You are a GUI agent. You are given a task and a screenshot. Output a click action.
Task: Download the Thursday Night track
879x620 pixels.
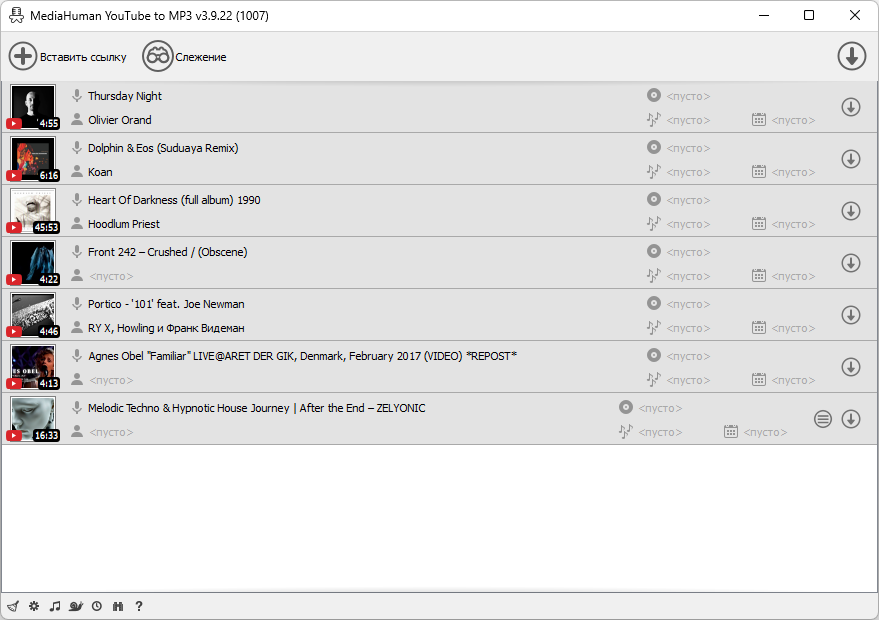850,107
